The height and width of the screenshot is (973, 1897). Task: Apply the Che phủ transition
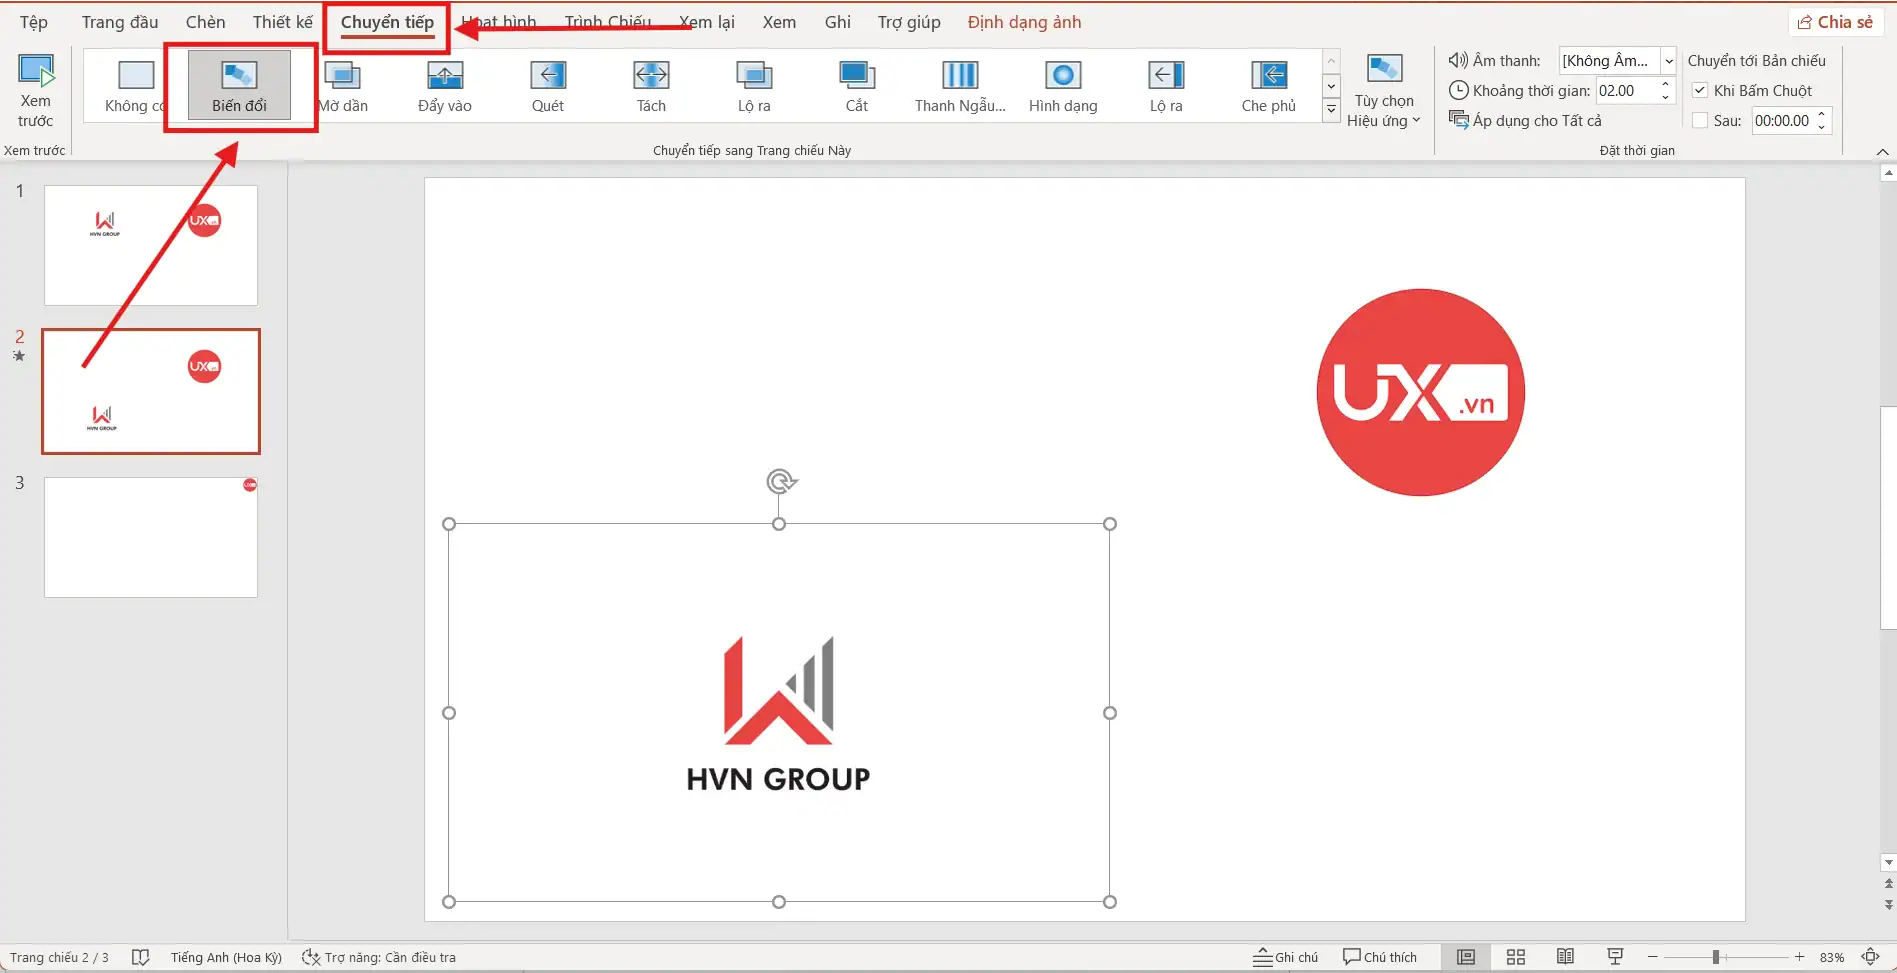pos(1268,86)
